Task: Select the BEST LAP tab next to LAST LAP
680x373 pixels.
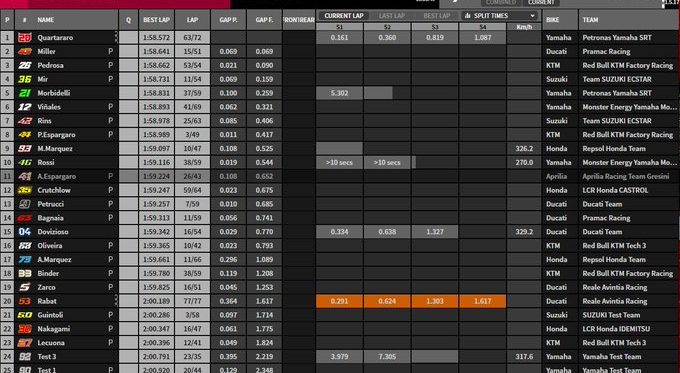Action: click(437, 16)
